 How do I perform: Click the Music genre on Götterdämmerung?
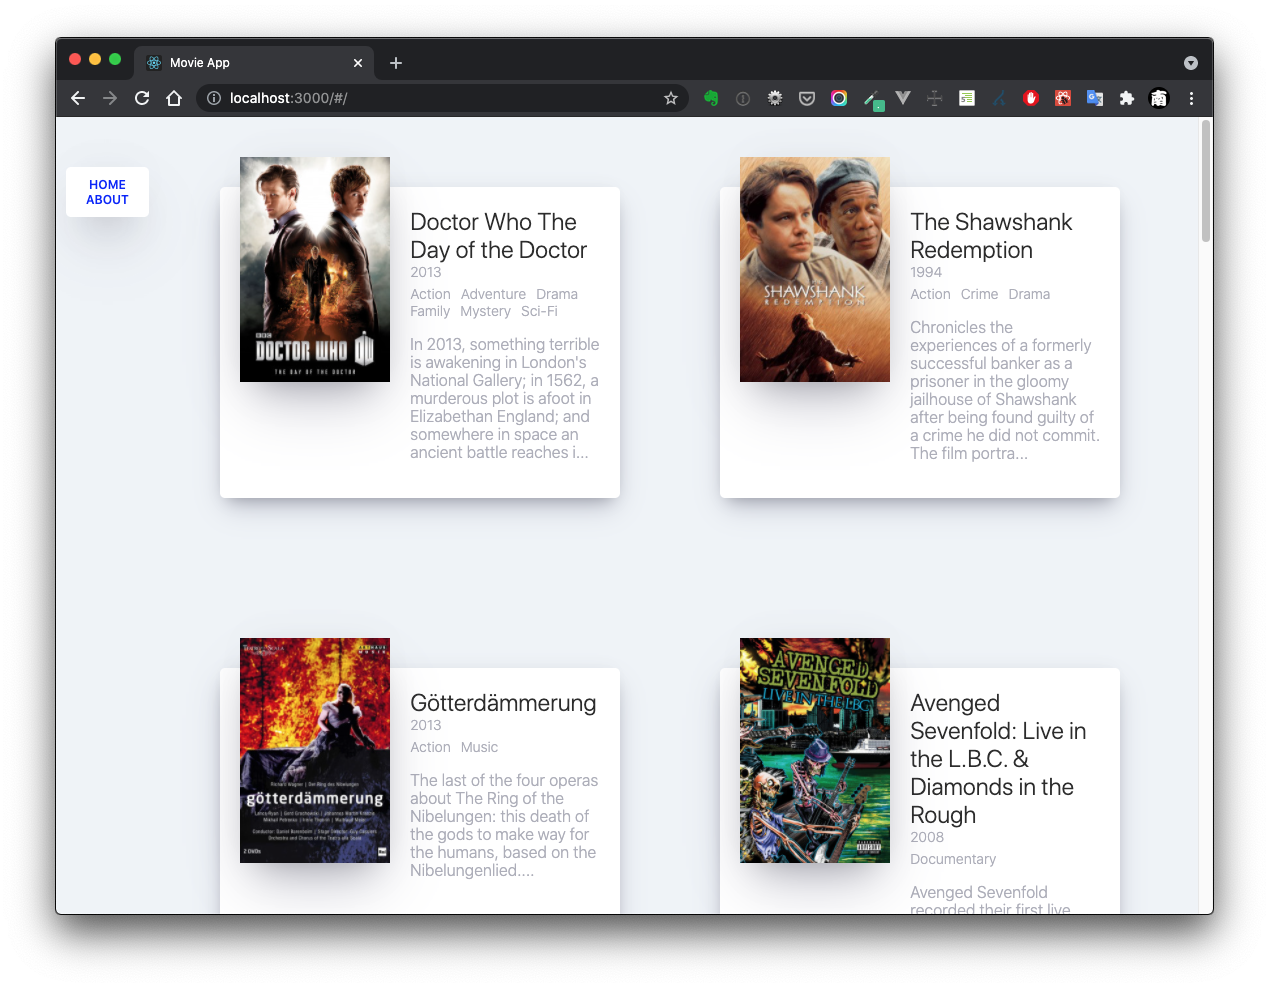tap(479, 747)
